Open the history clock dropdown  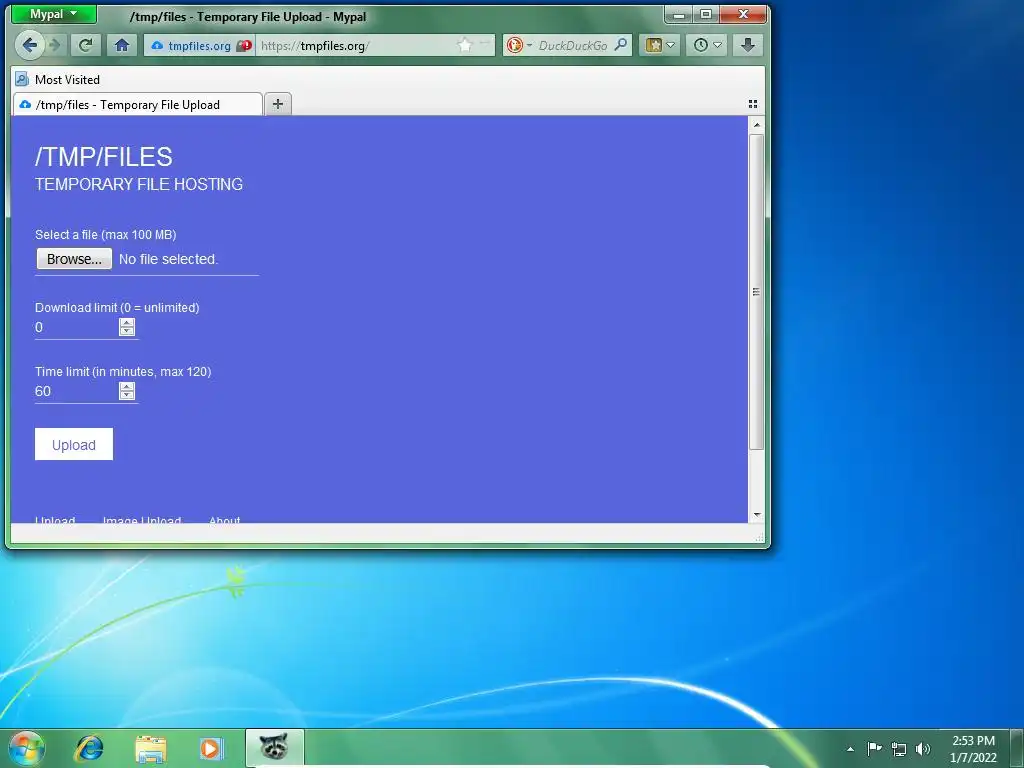[x=707, y=45]
